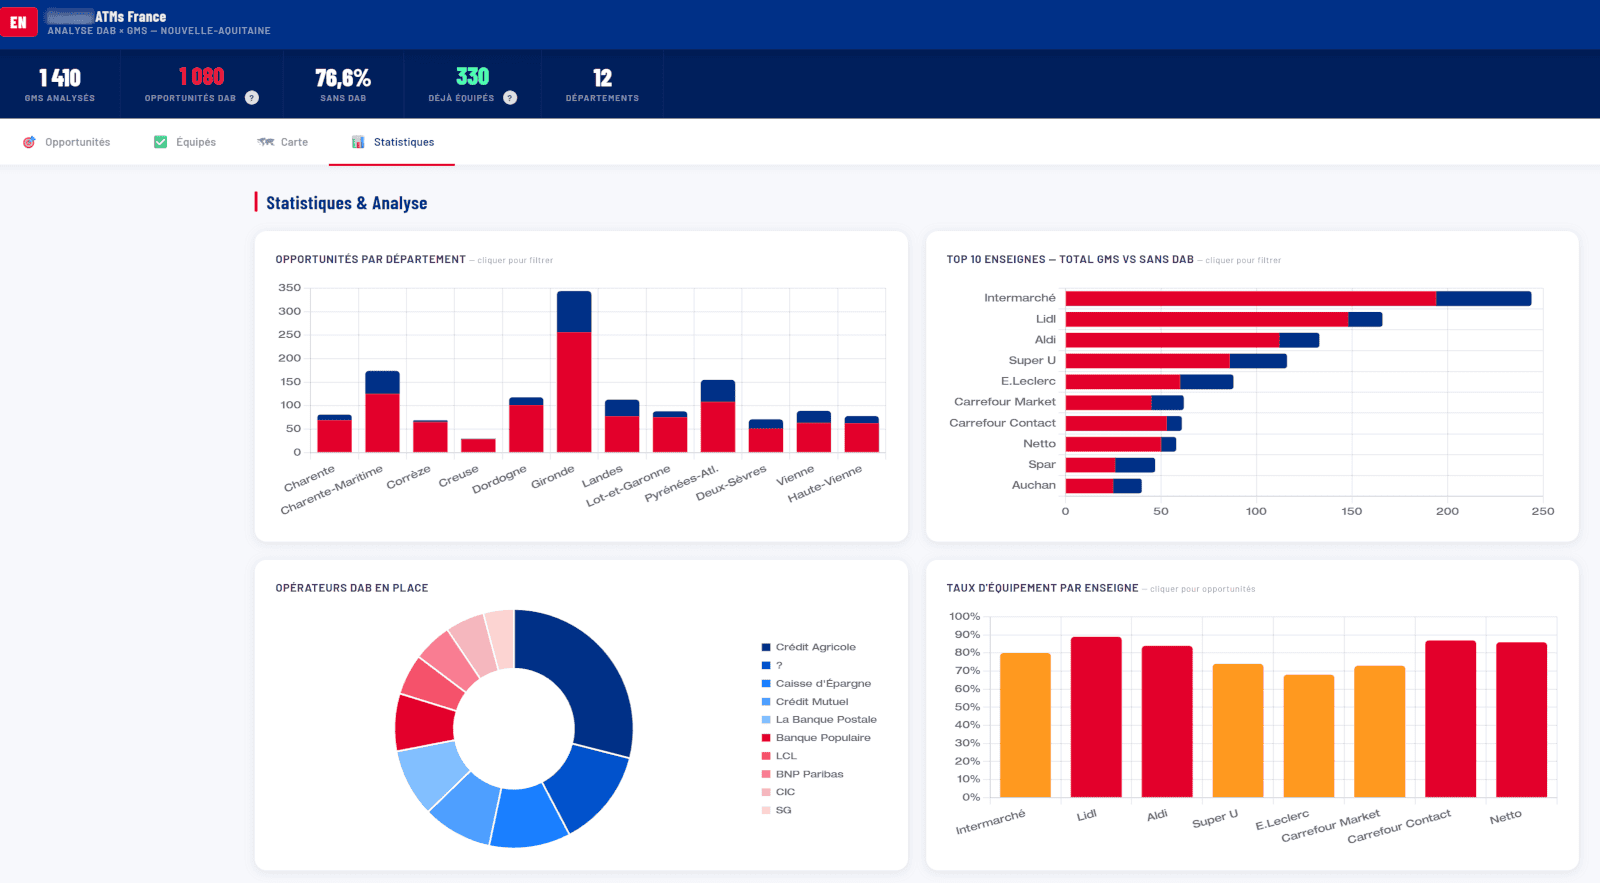
Task: Open the Opportunités tab
Action: pos(66,142)
